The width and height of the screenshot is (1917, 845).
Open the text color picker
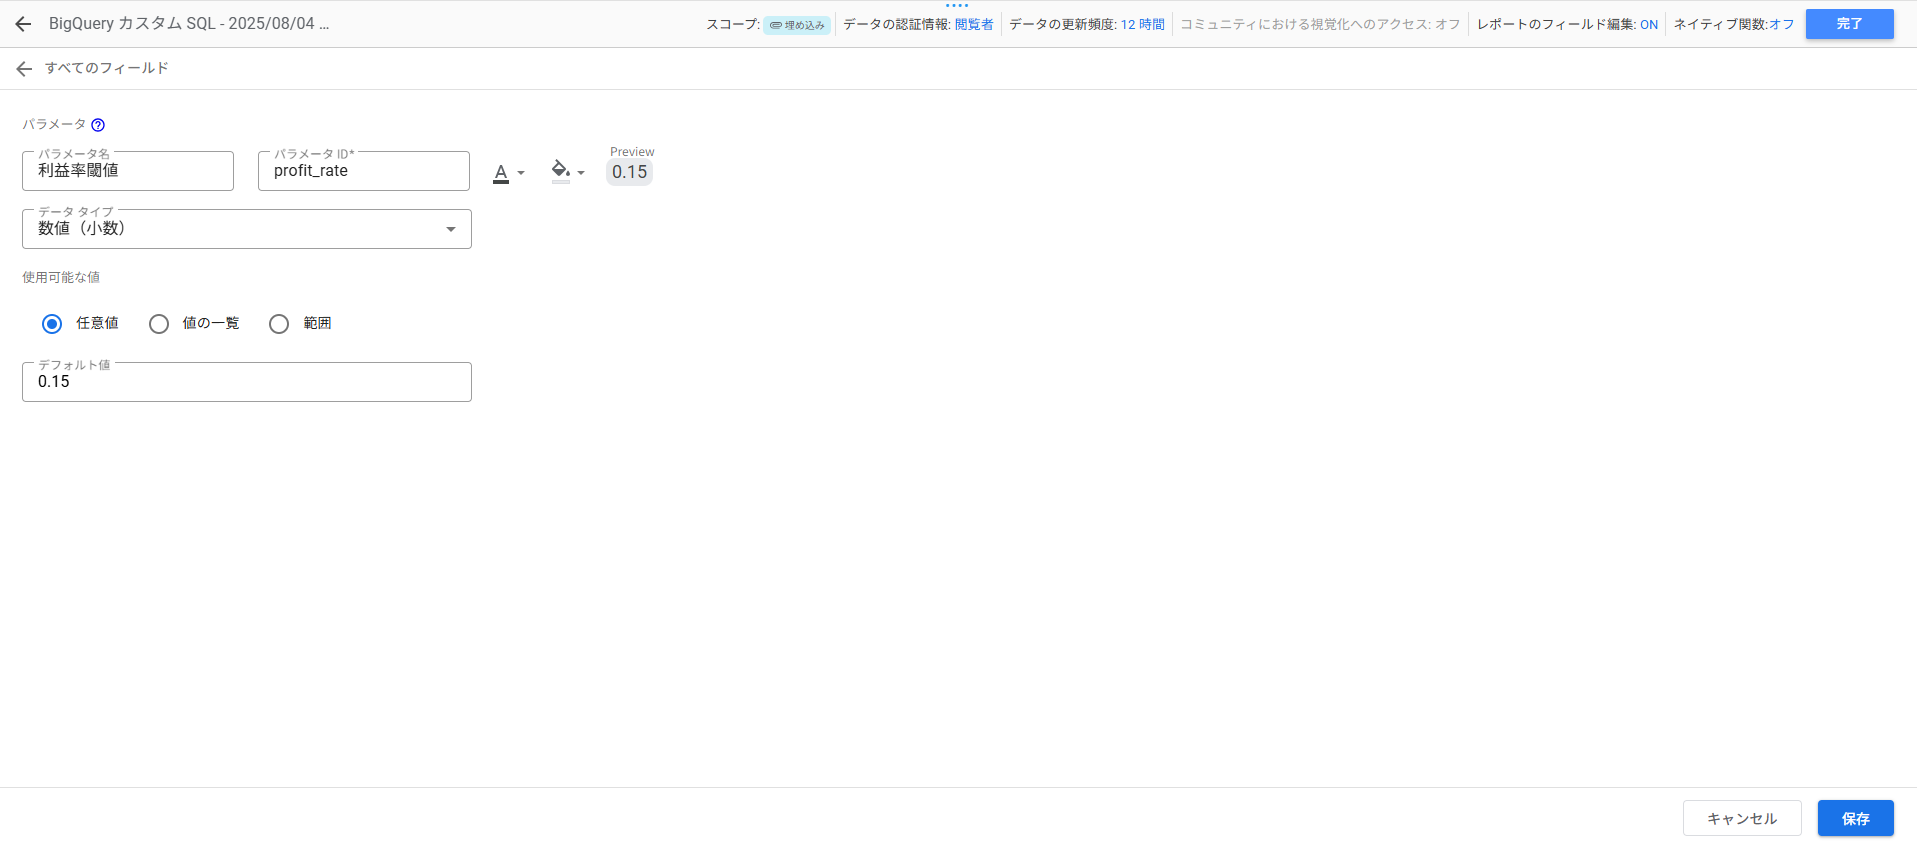(509, 173)
